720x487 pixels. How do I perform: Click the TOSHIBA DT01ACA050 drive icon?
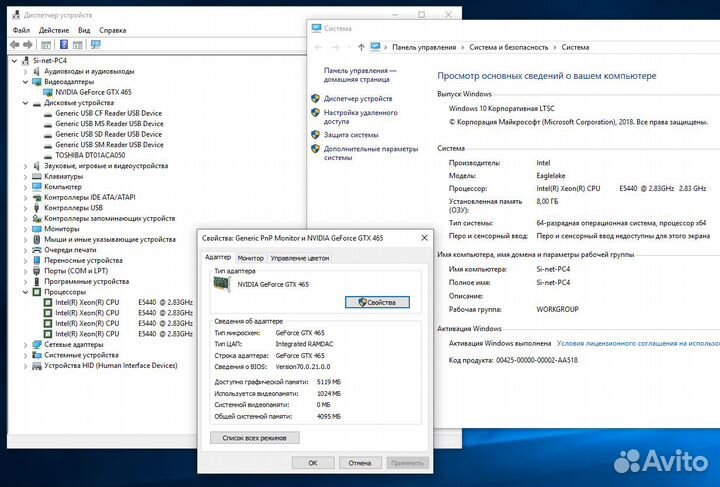48,156
